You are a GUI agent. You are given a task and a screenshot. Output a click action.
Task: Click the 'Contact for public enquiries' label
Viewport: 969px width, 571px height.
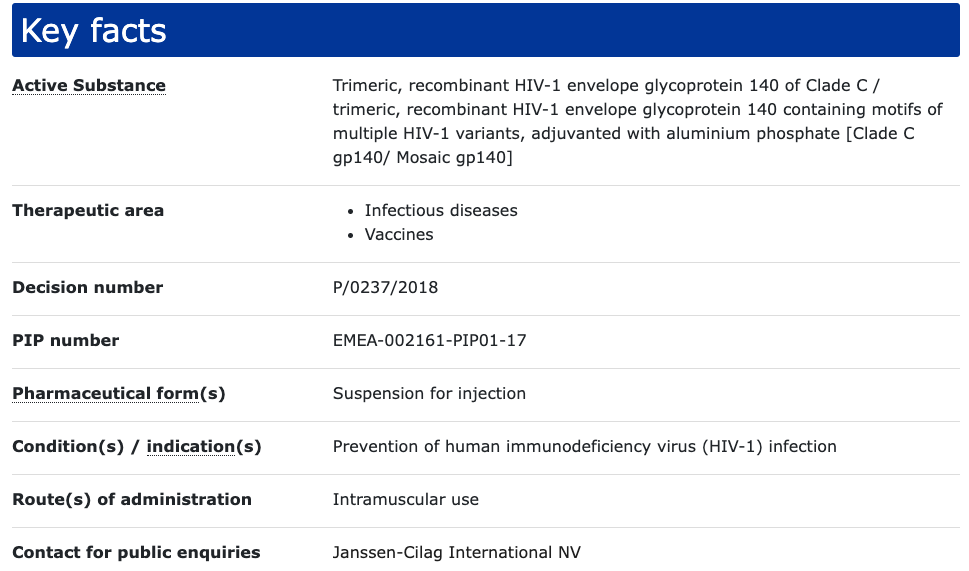(136, 553)
